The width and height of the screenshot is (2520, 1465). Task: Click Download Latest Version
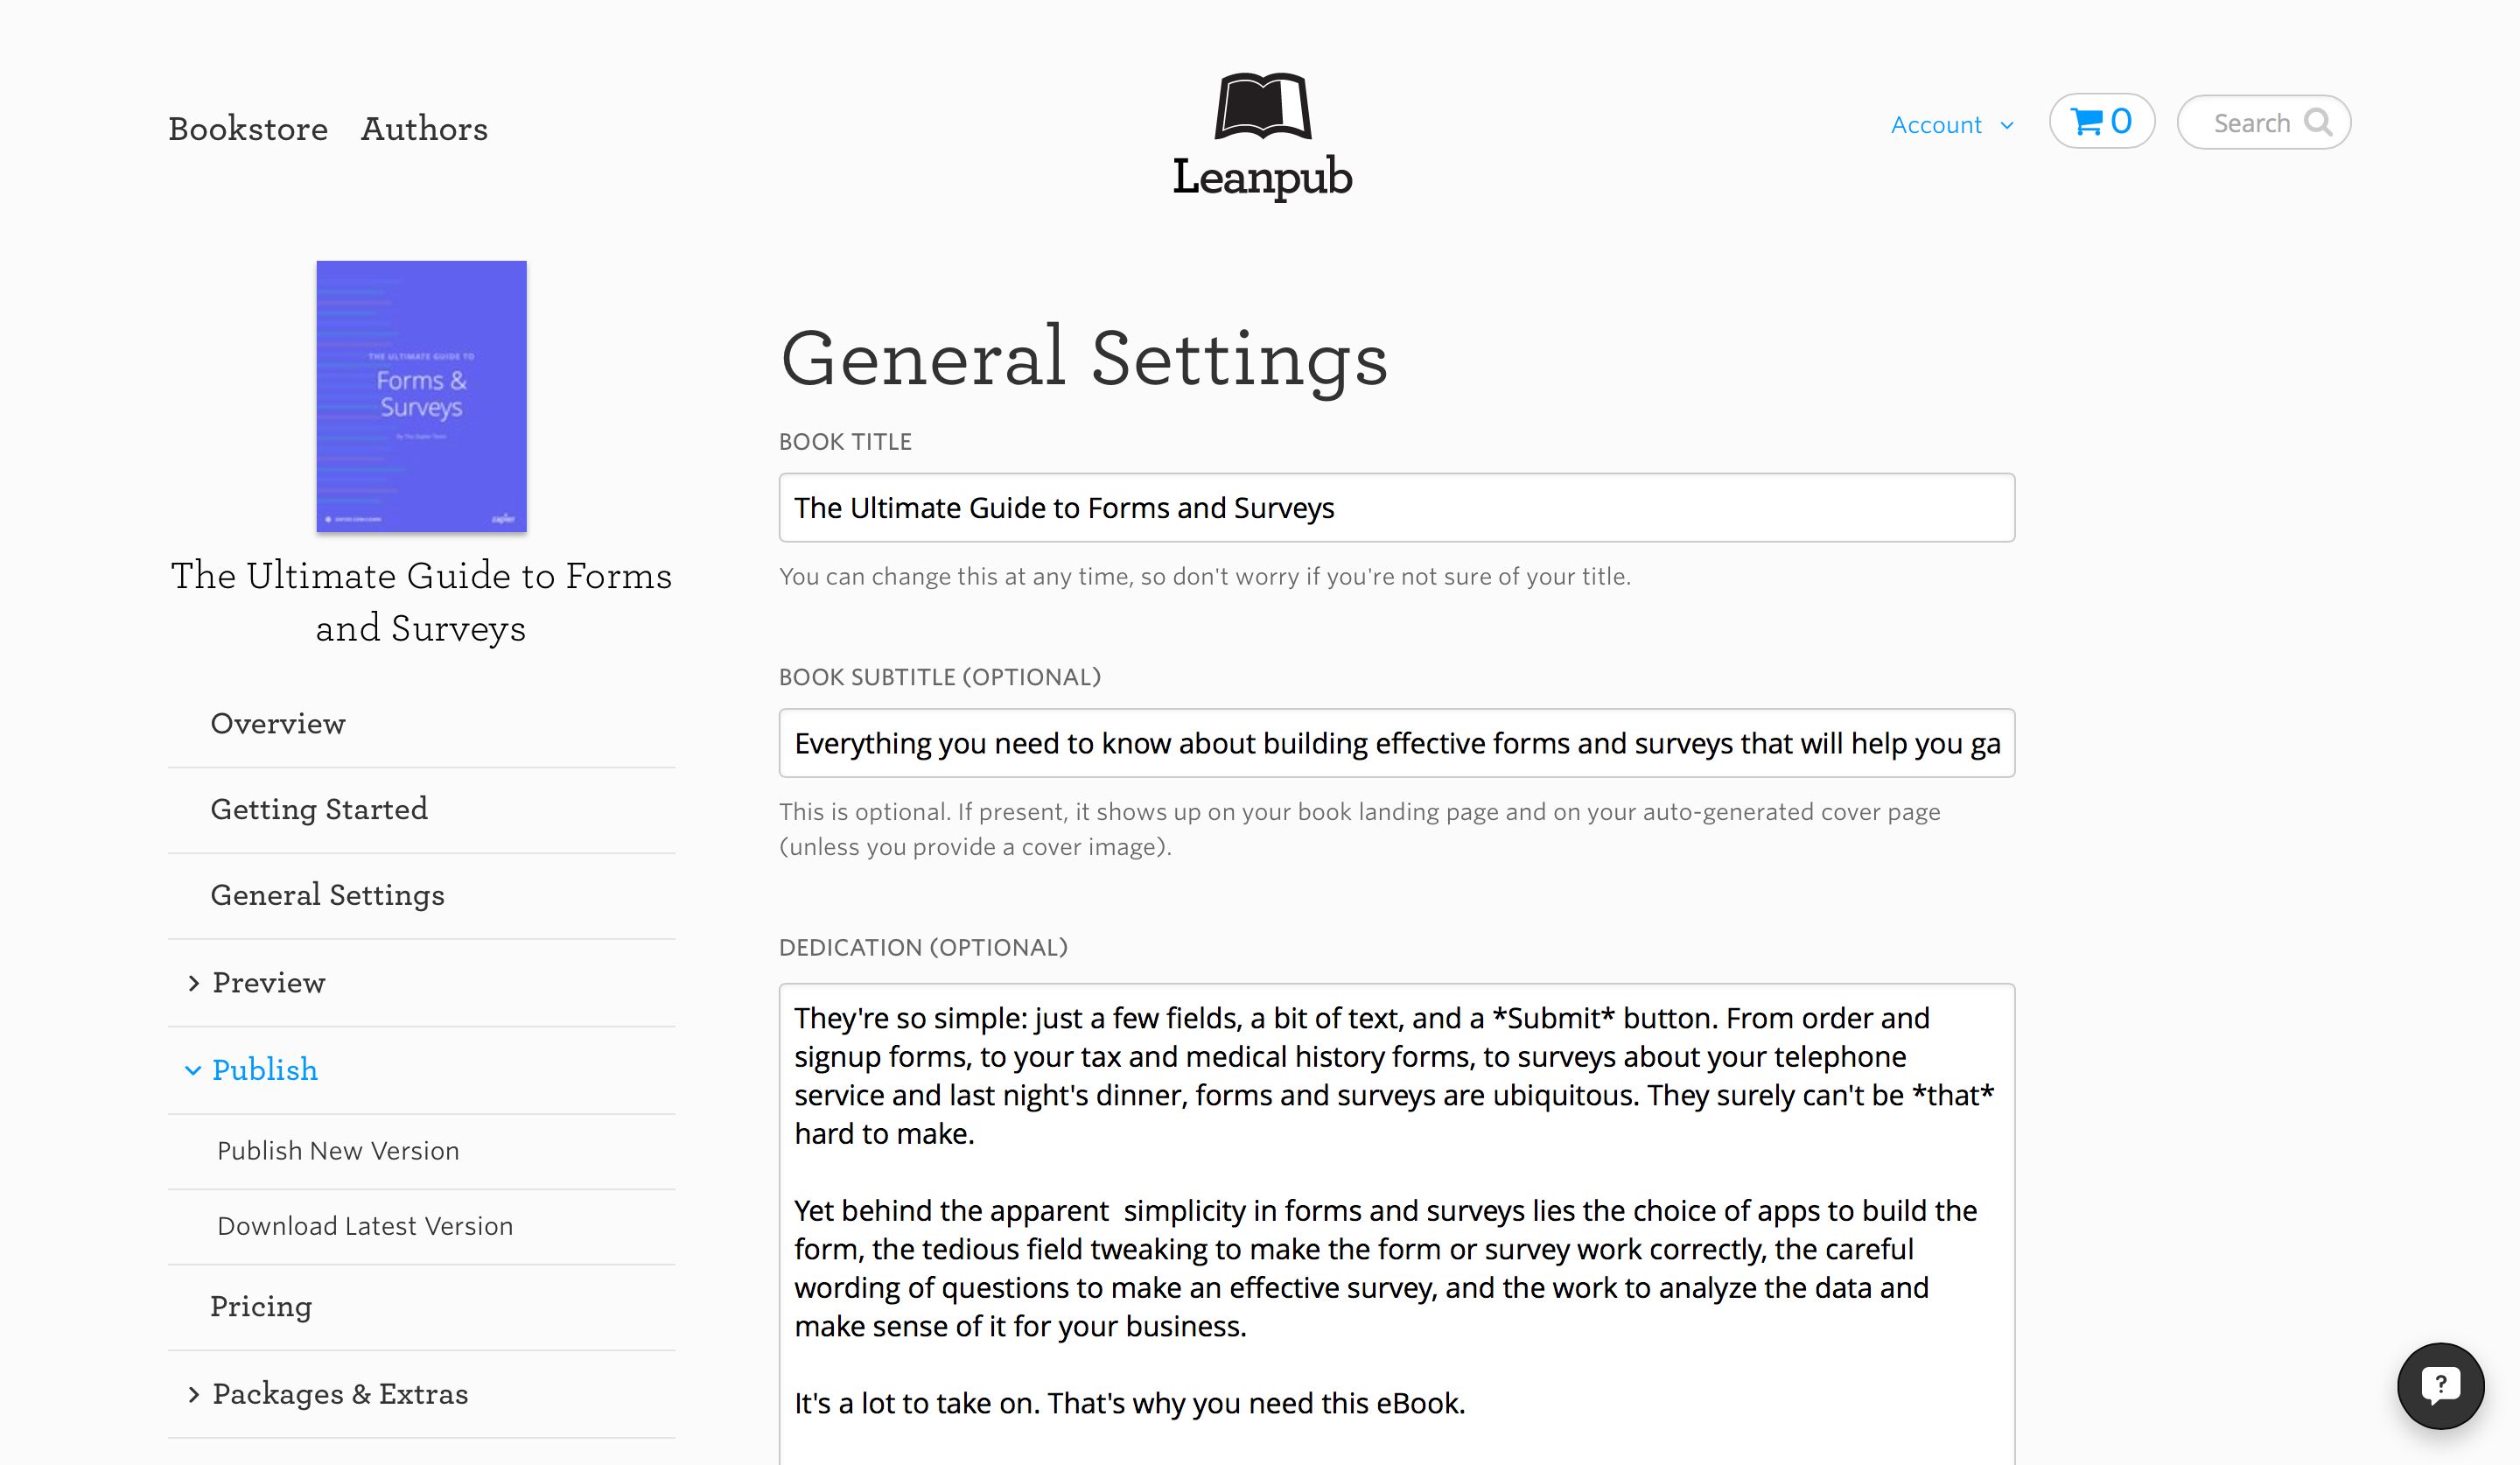coord(365,1226)
